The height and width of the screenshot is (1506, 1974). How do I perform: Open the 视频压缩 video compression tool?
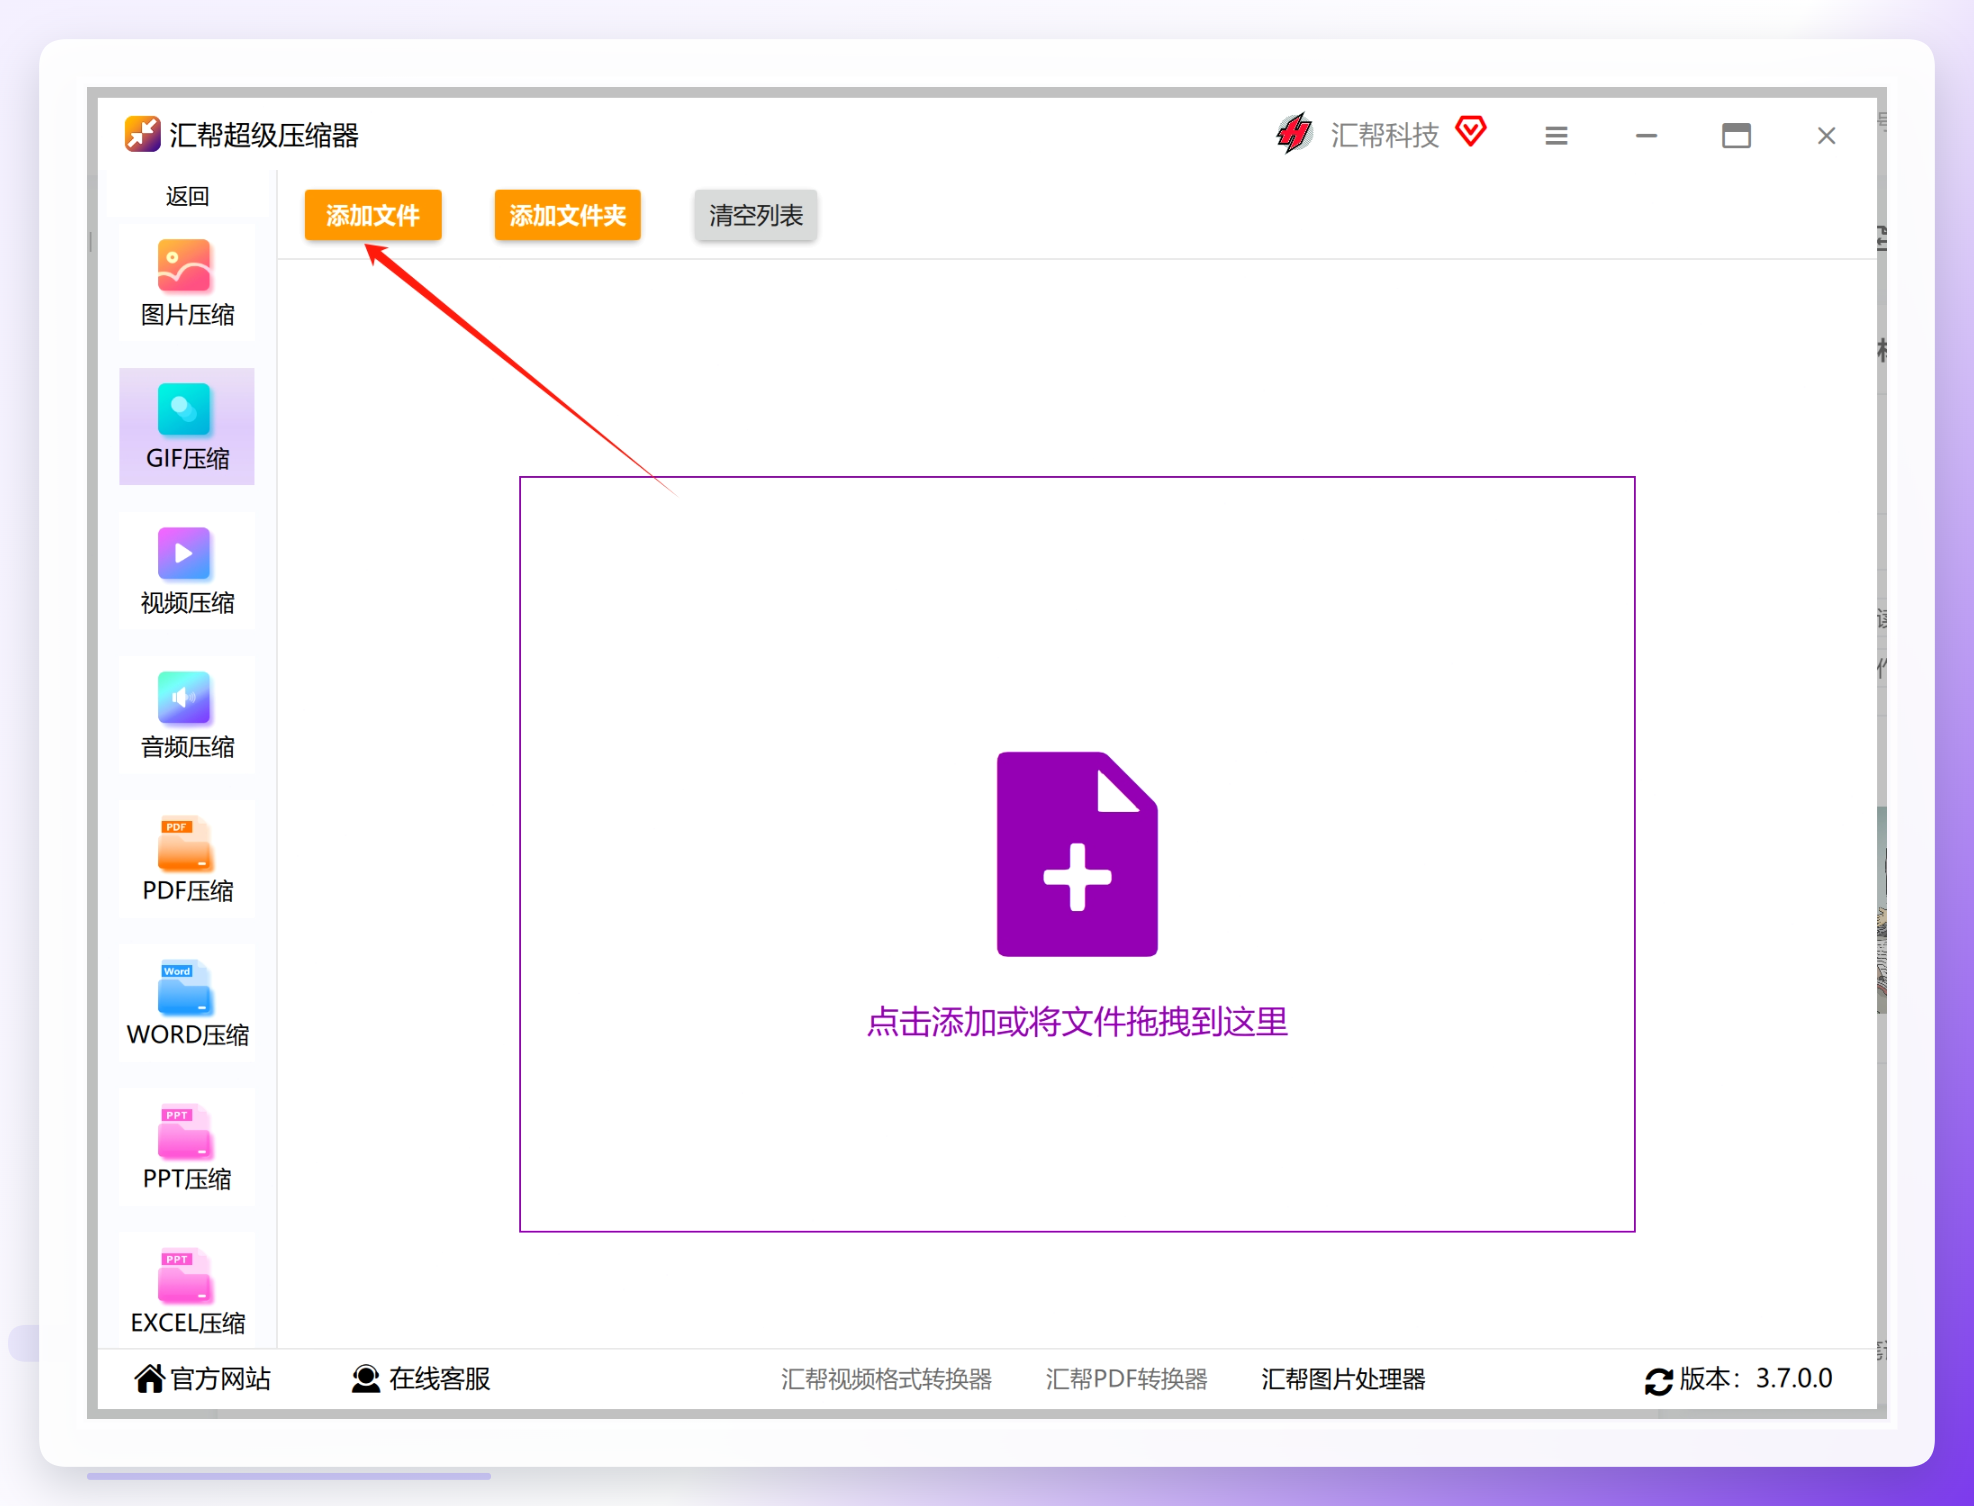pos(187,571)
